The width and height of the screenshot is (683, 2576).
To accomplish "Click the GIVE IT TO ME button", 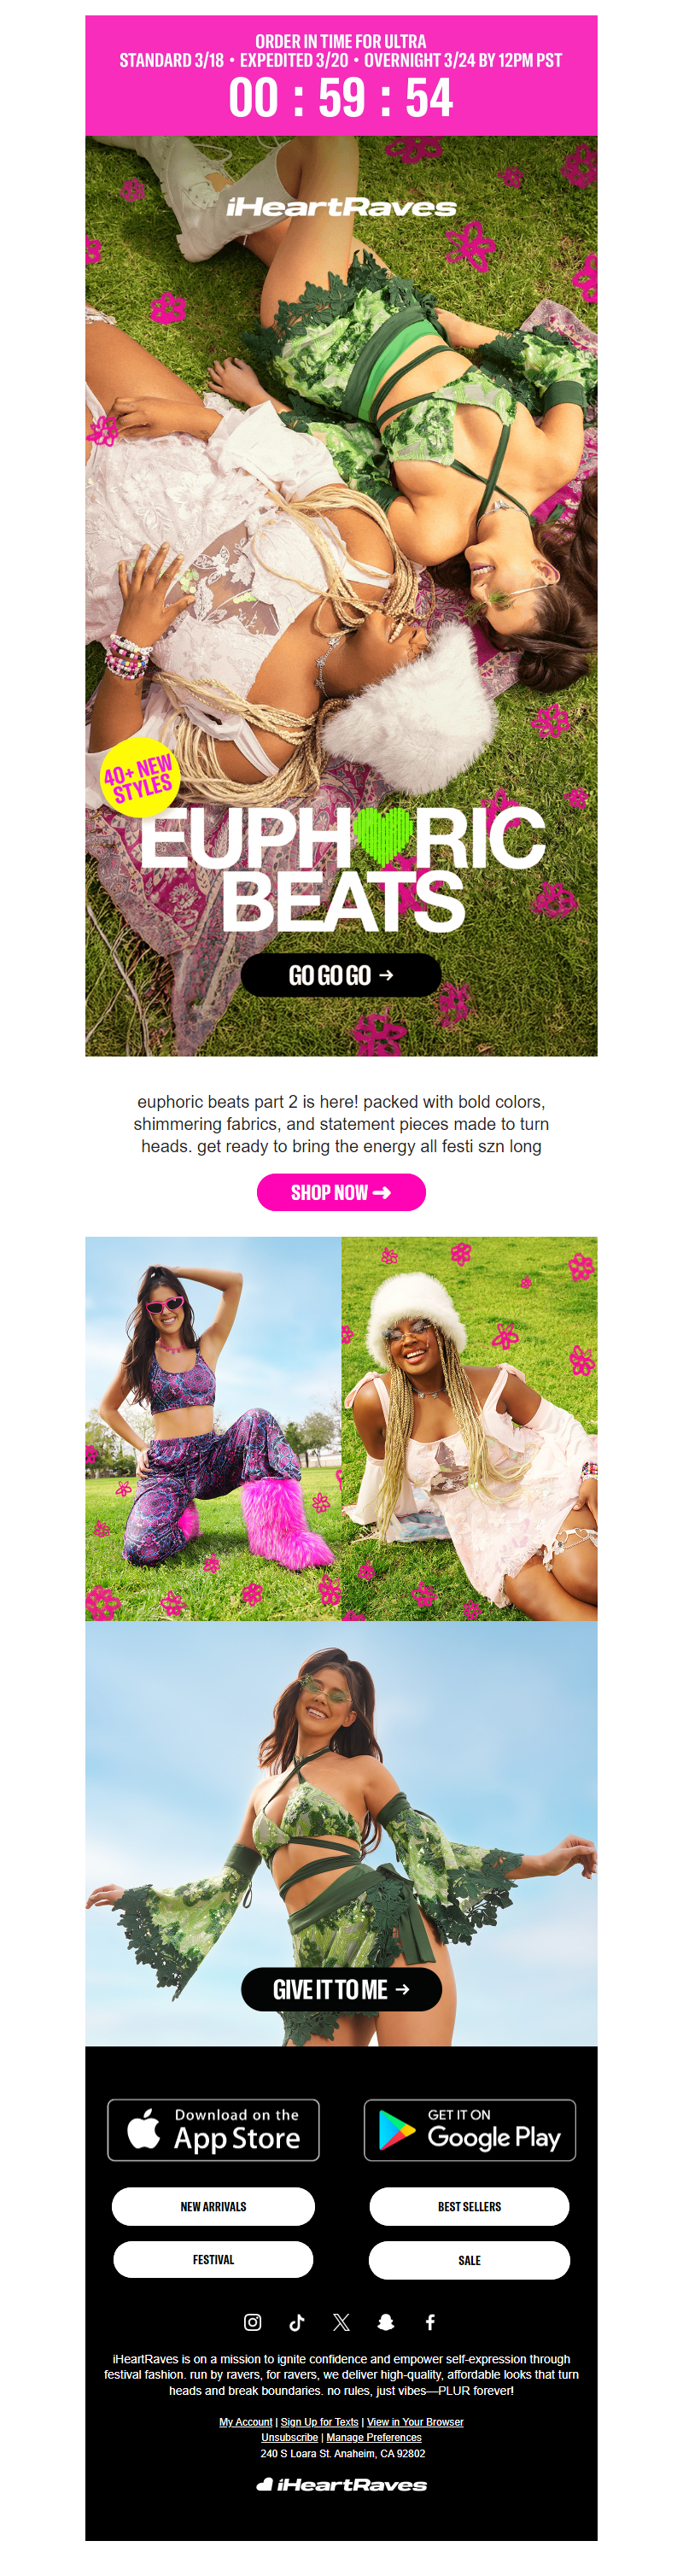I will point(341,1989).
